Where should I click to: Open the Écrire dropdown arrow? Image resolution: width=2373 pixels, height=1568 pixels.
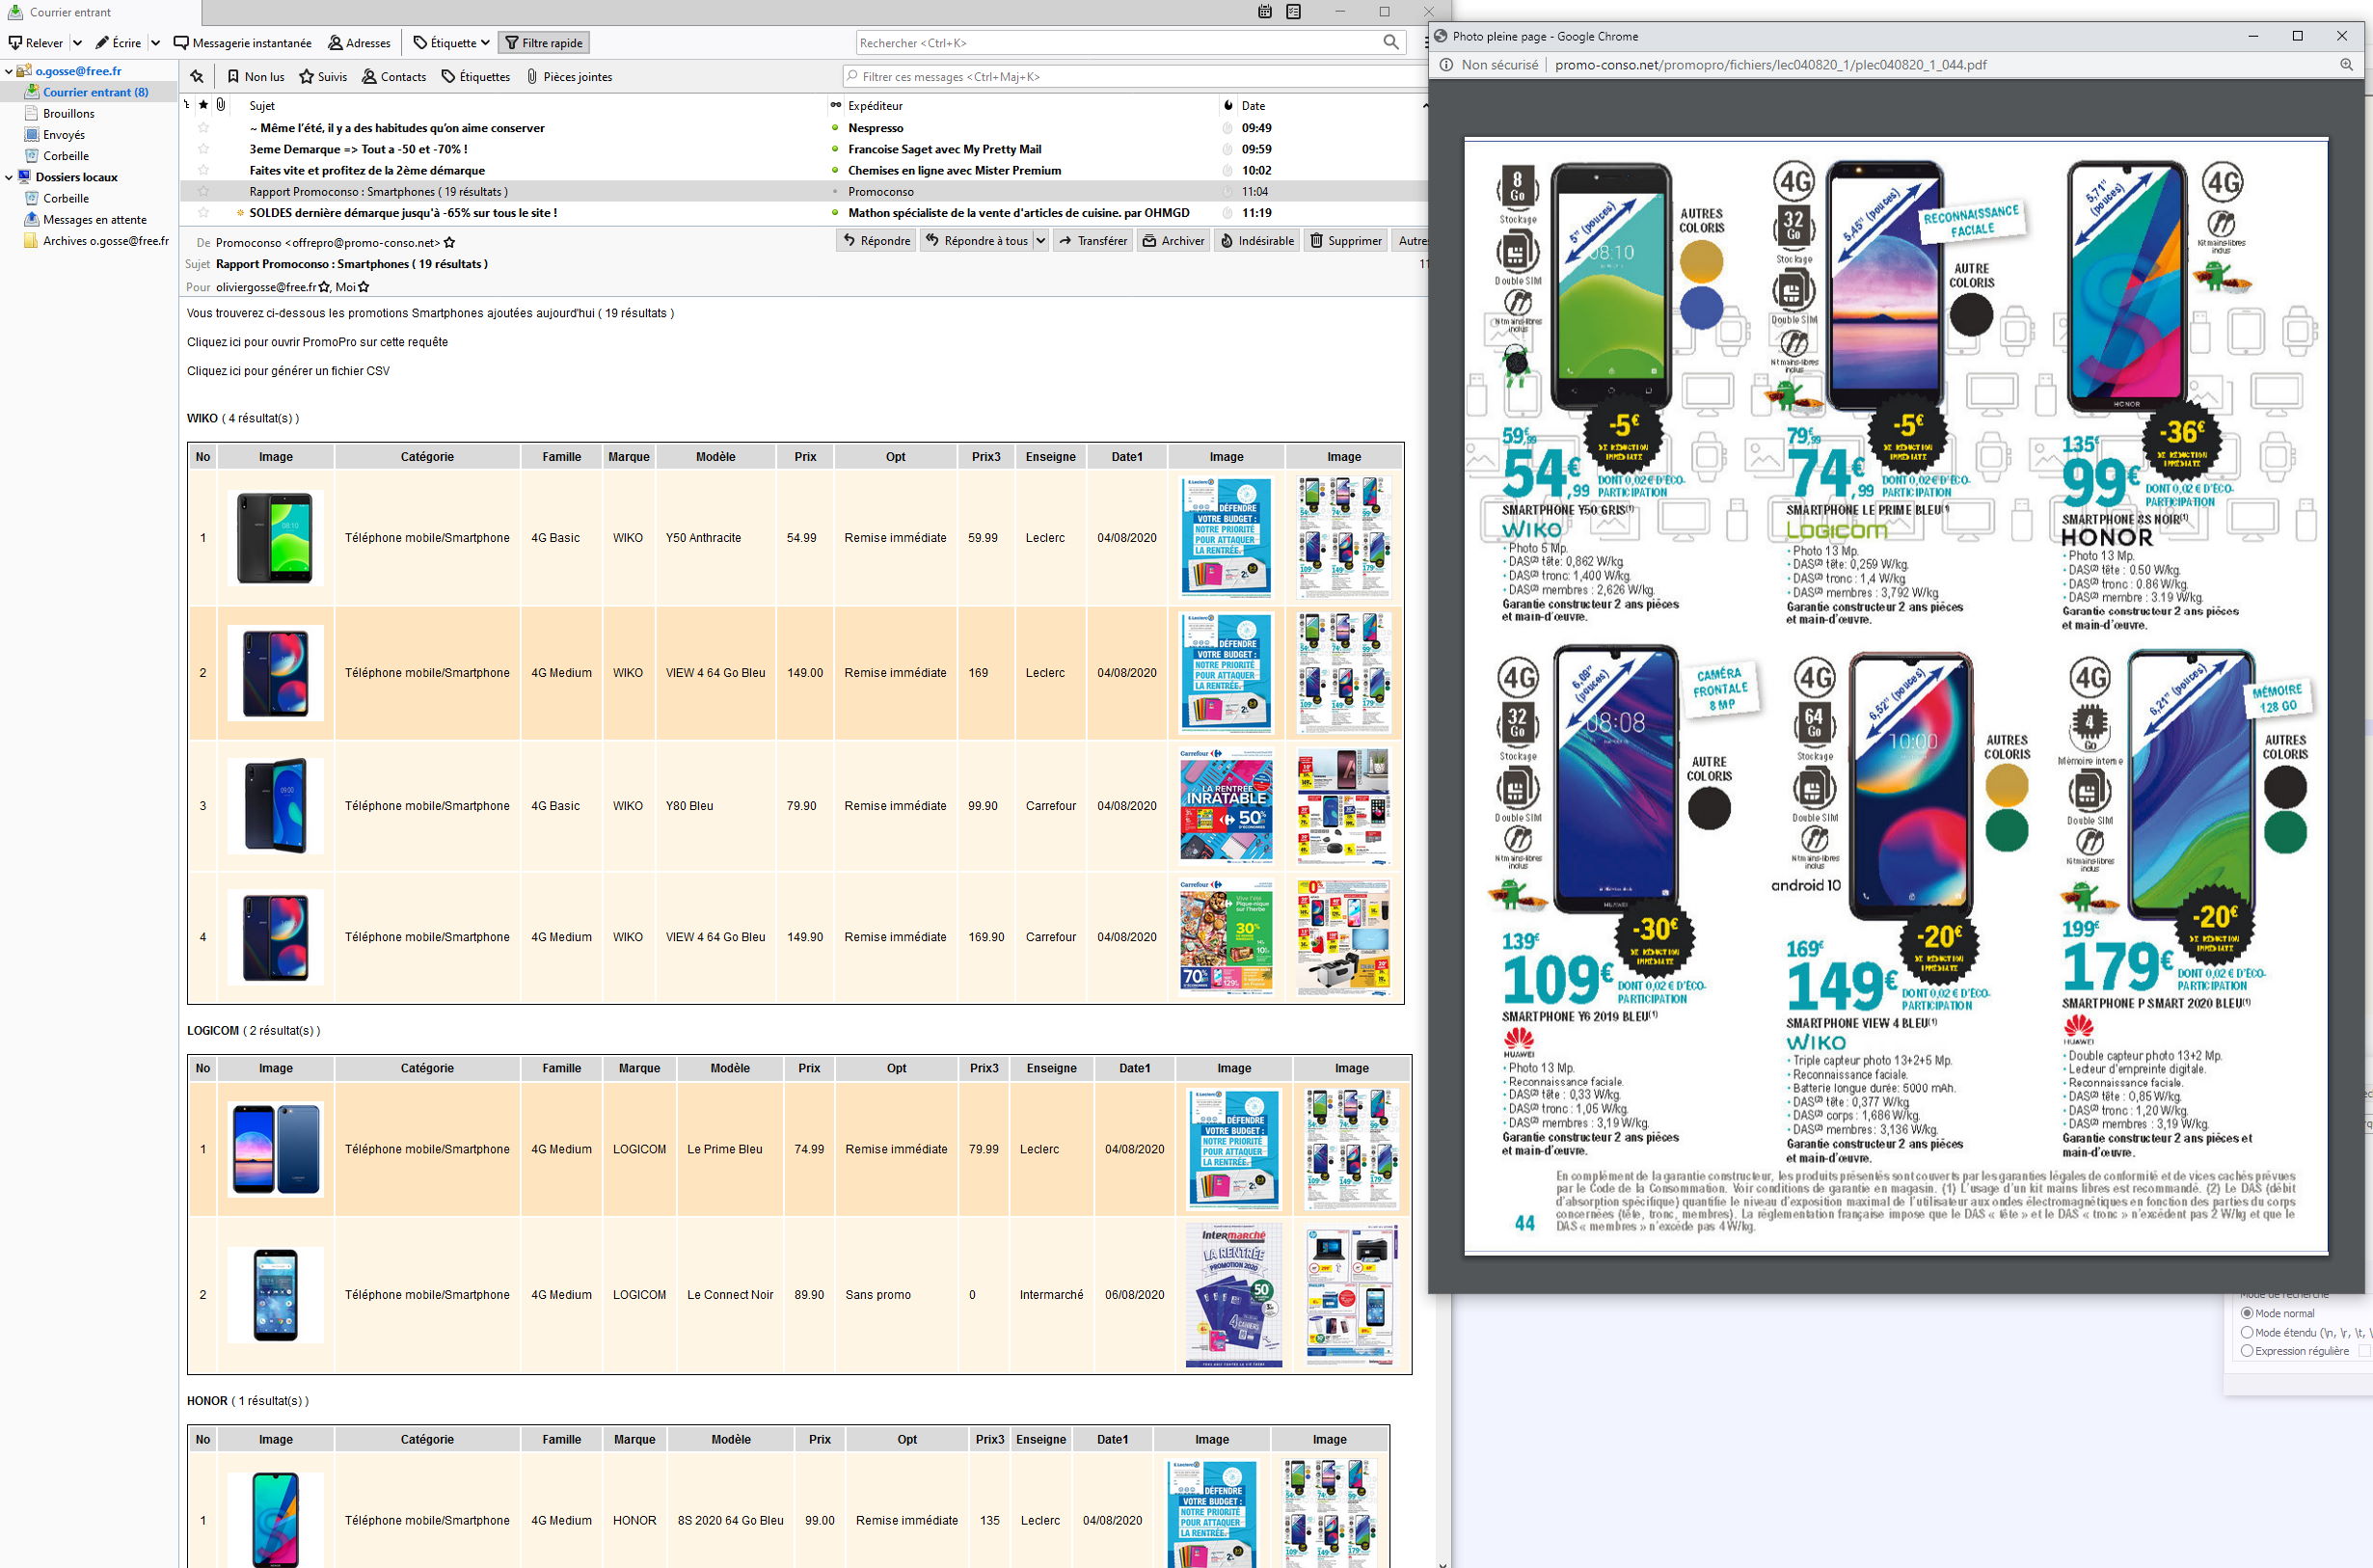point(155,43)
